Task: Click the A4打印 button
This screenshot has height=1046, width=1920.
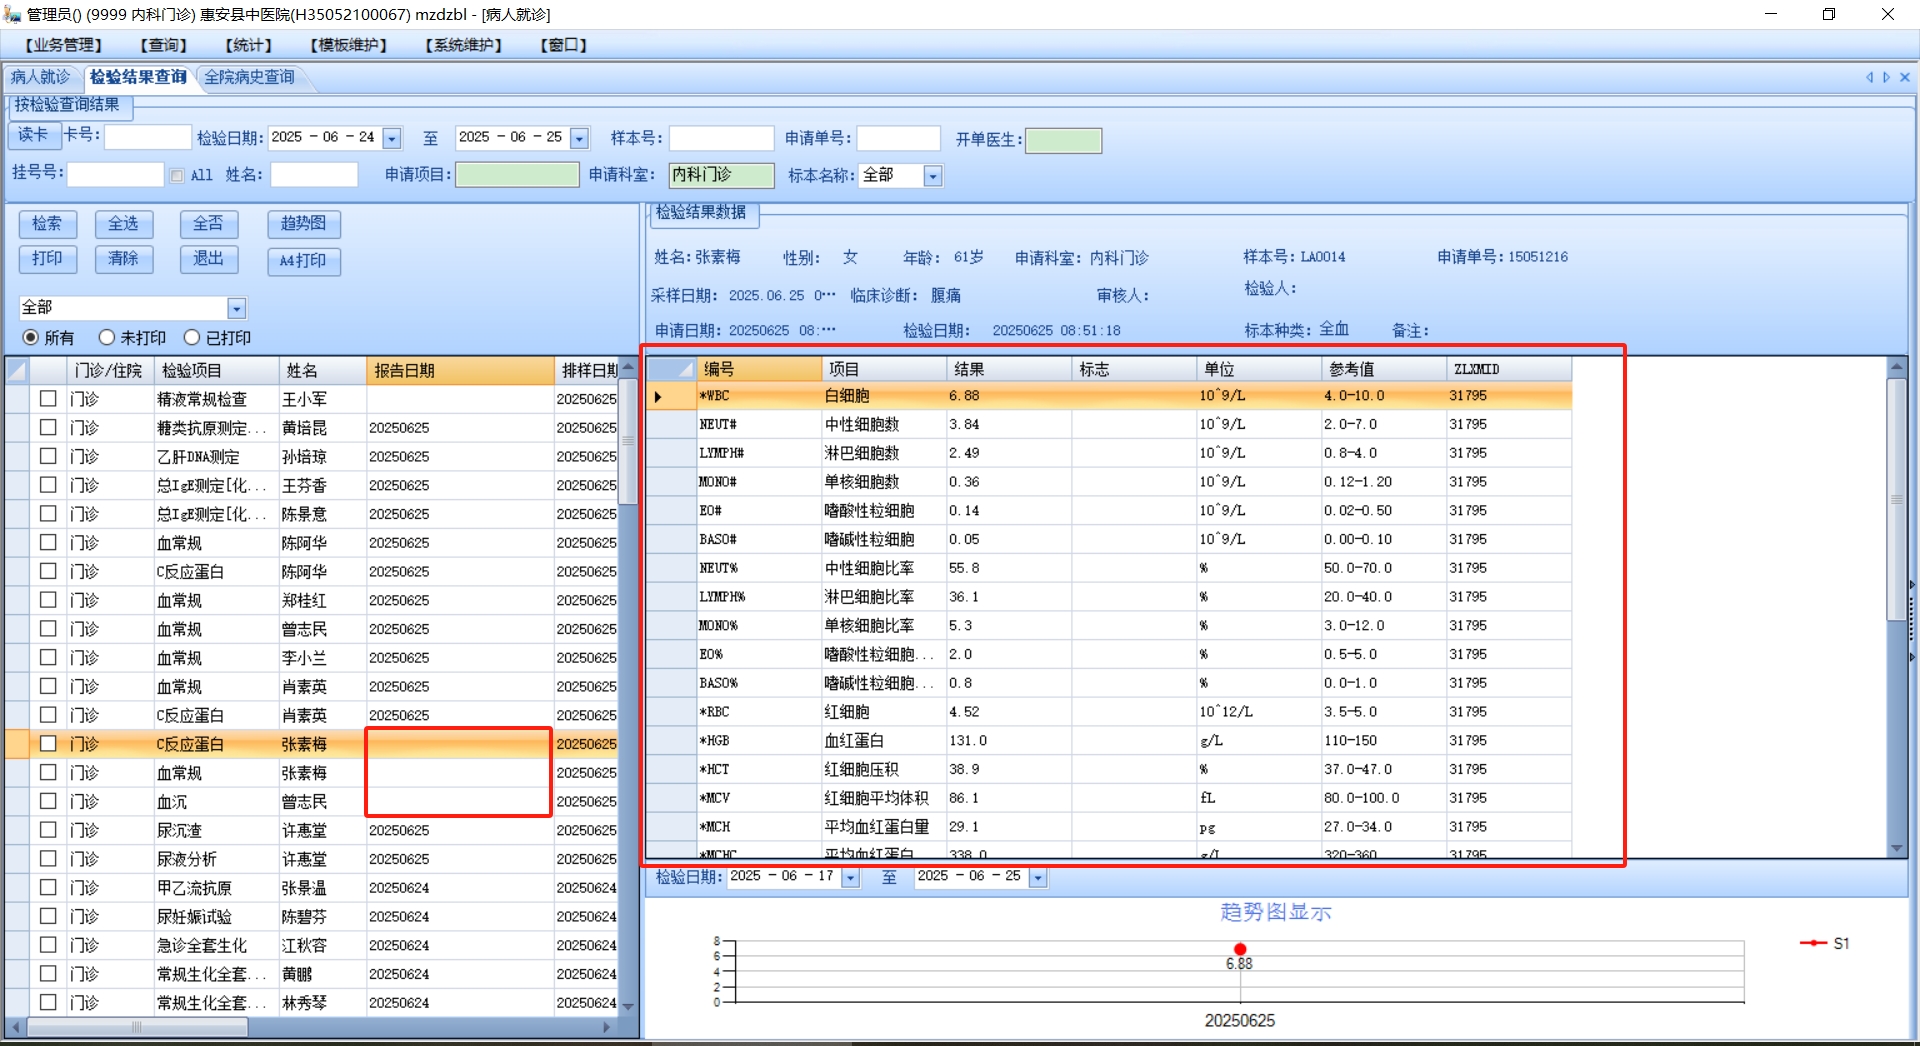Action: 303,261
